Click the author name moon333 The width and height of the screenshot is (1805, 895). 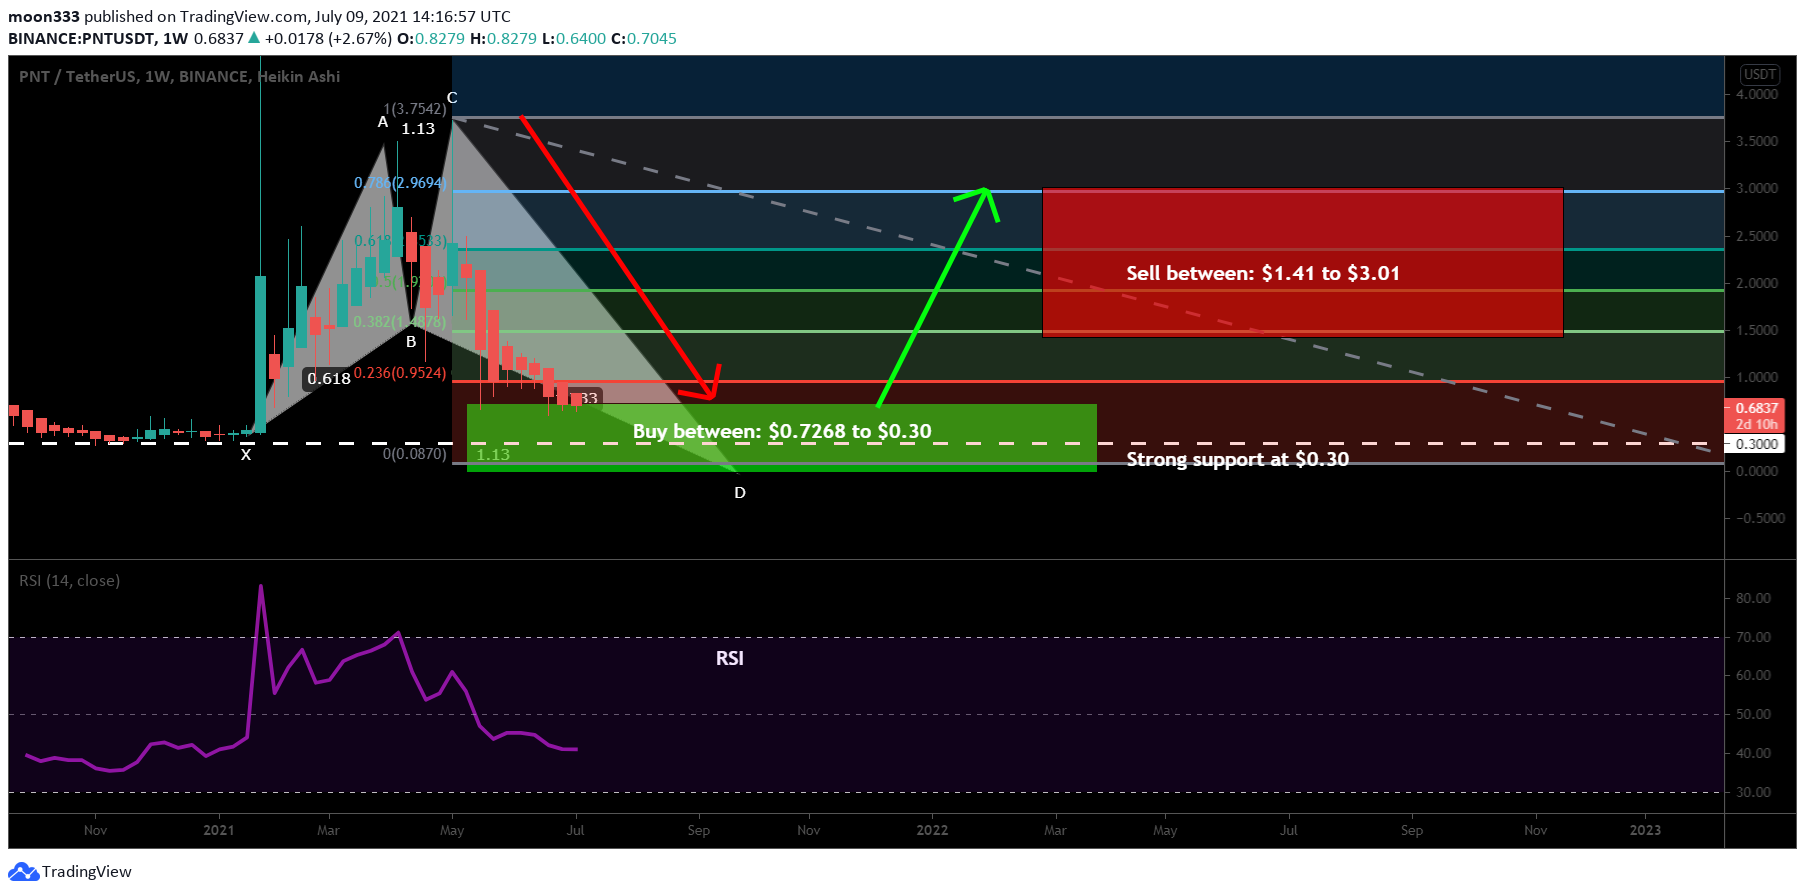(x=44, y=16)
